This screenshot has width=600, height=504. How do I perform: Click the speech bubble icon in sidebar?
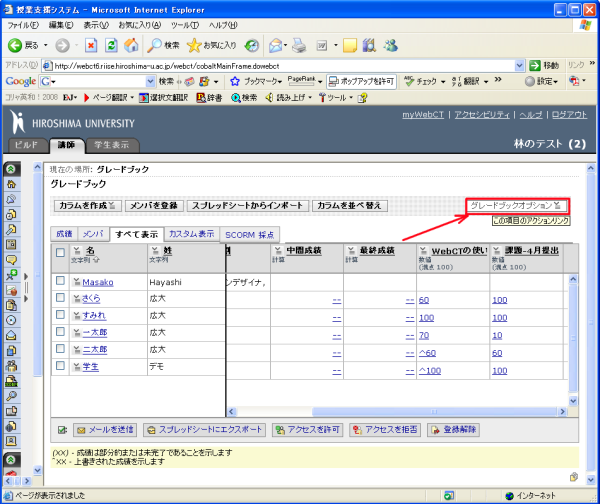(11, 260)
